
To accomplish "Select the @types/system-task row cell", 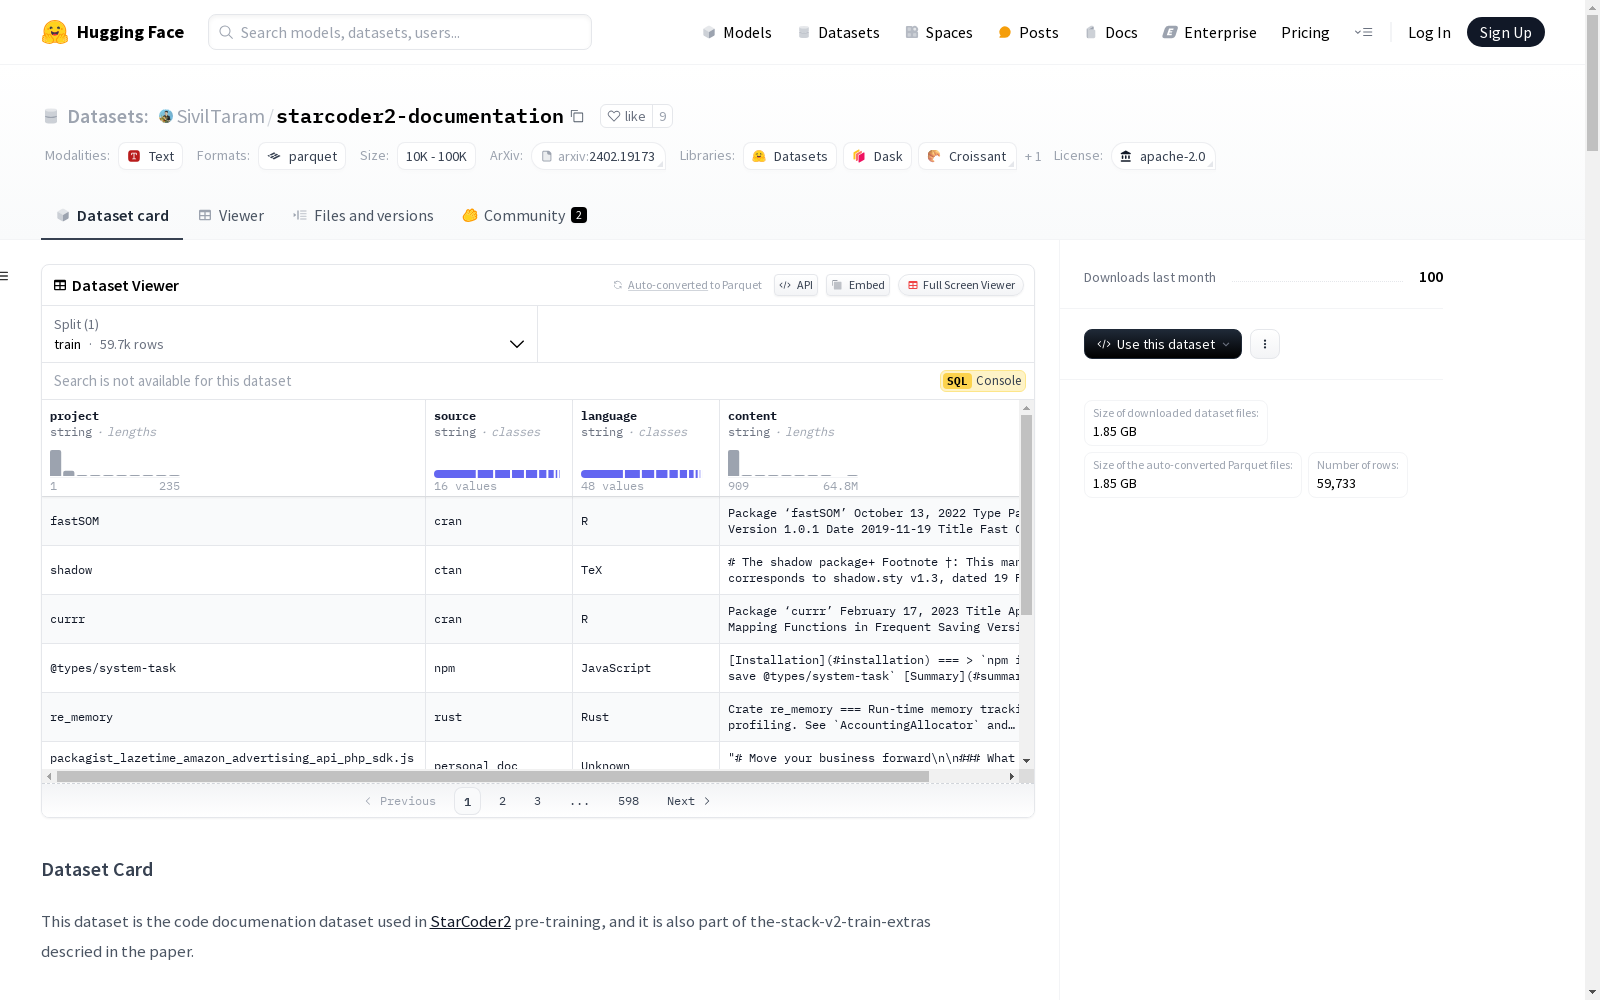I will point(233,668).
